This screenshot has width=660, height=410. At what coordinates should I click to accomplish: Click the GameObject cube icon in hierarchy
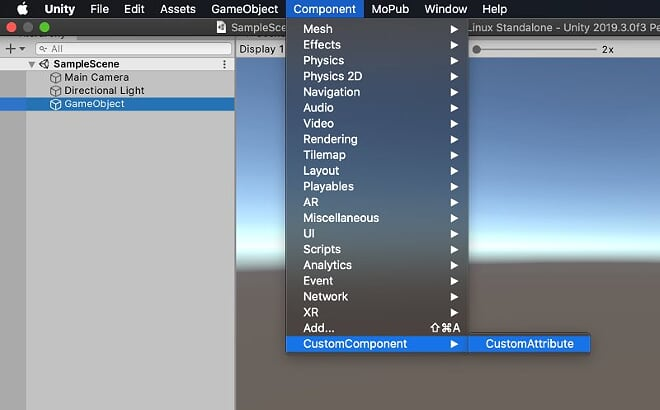(x=56, y=104)
